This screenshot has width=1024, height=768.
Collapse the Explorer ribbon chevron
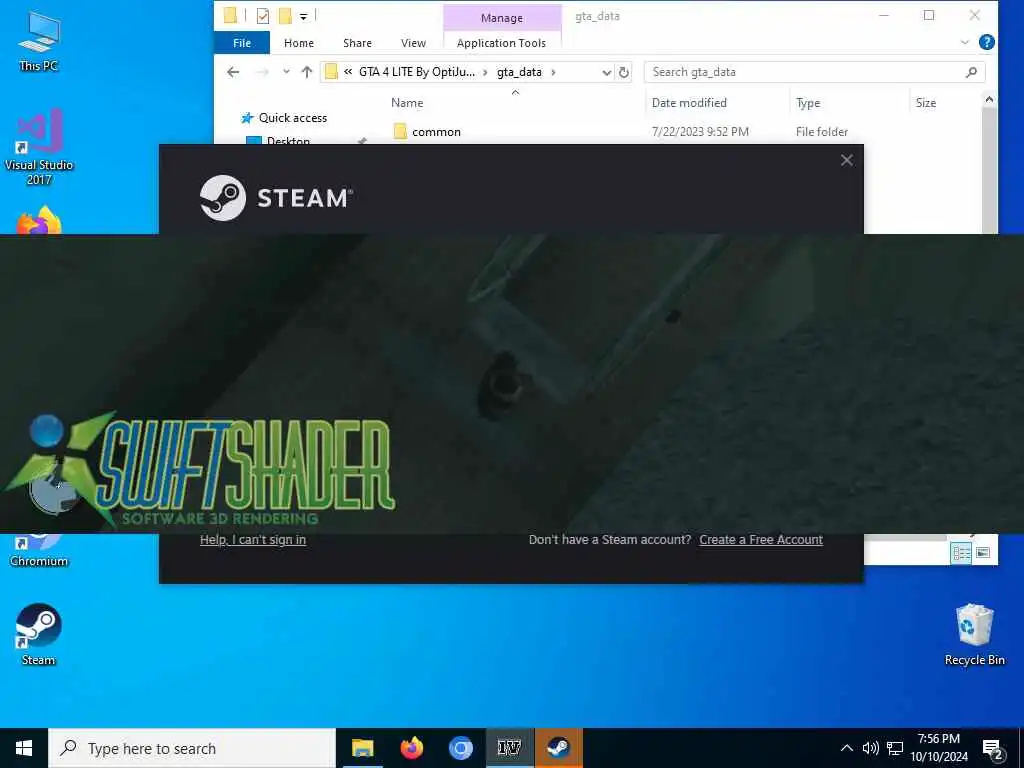pos(965,42)
